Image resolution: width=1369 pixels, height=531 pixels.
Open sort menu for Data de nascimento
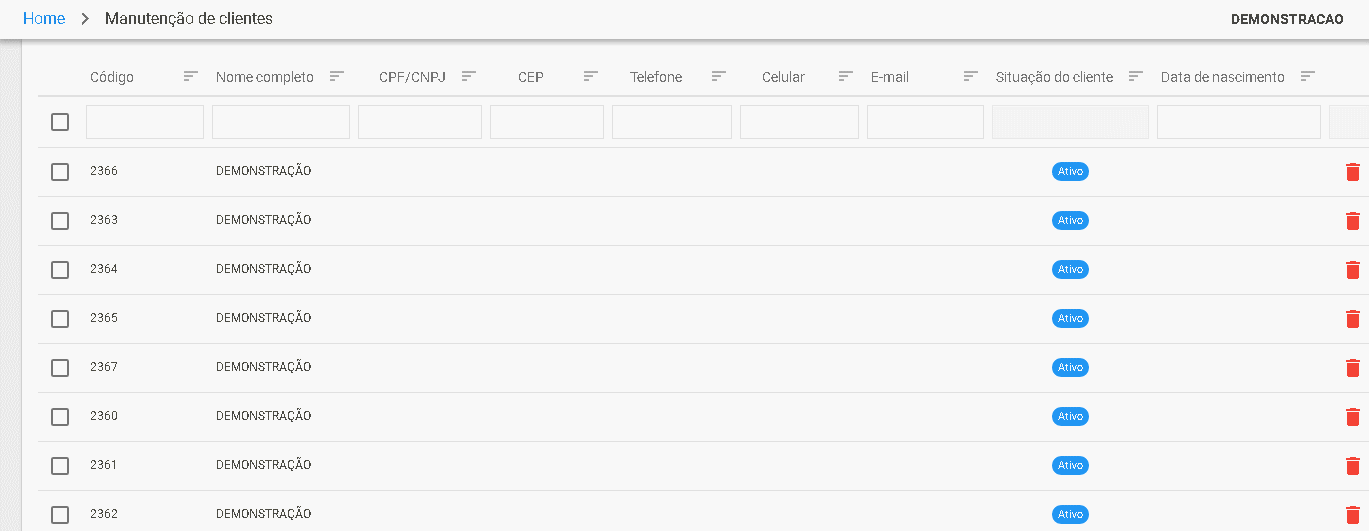[1308, 76]
